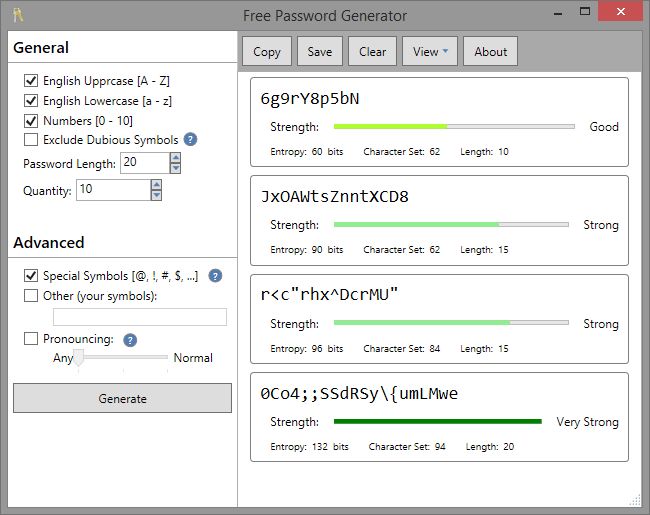
Task: Decrease Password Length with down arrow
Action: coord(175,168)
